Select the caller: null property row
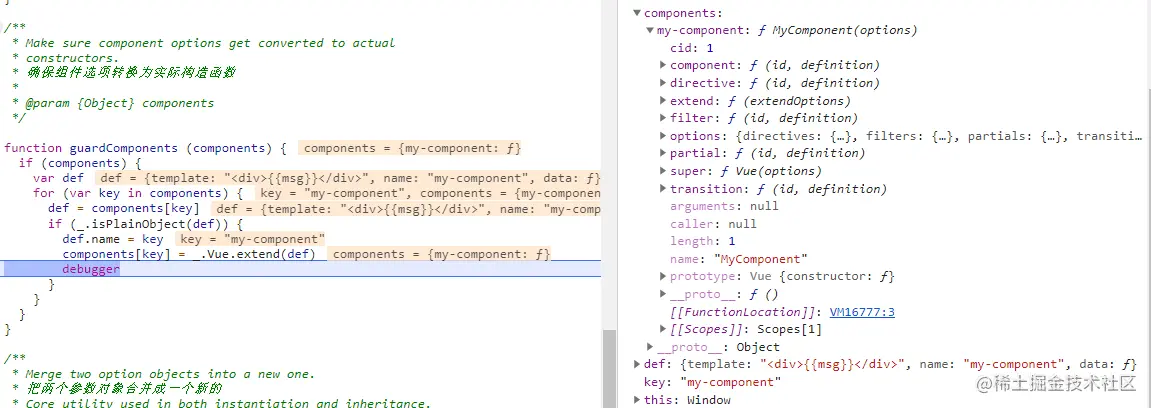The width and height of the screenshot is (1151, 408). click(x=713, y=224)
